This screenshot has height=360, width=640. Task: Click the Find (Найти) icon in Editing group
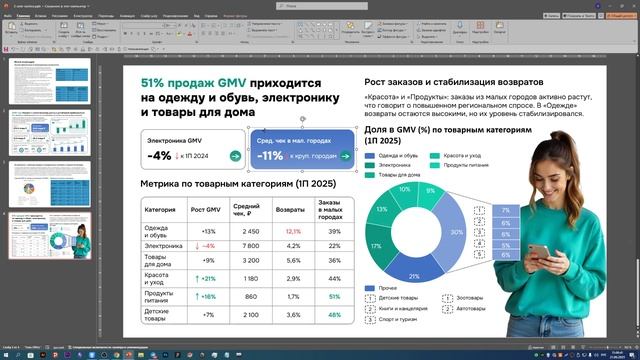419,24
